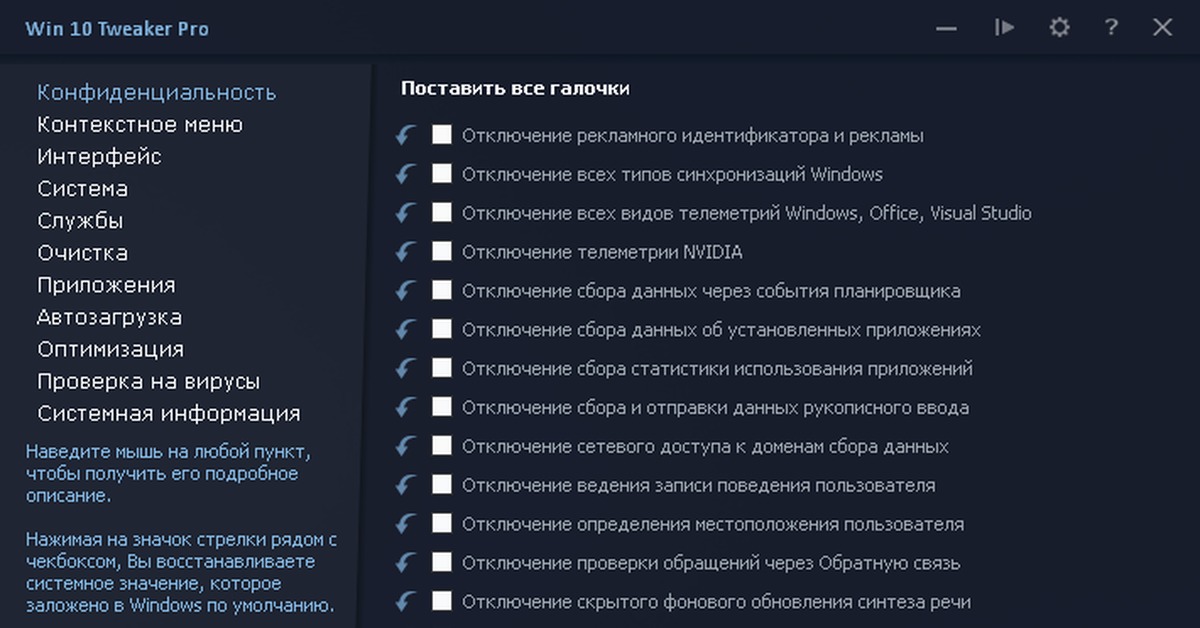Screen dimensions: 1200x628
Task: Tick сбора данных об установленных приложениях
Action: click(x=442, y=329)
